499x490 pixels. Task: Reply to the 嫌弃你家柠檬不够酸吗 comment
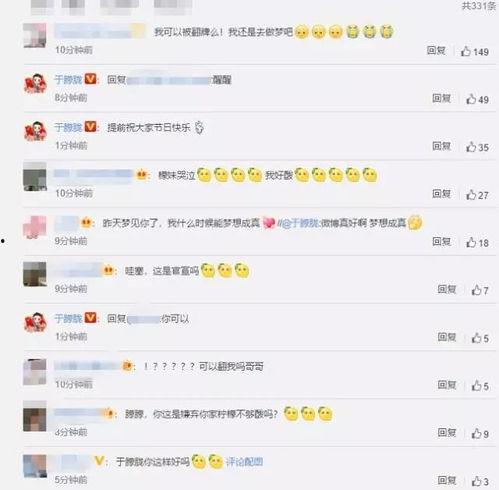pos(447,432)
